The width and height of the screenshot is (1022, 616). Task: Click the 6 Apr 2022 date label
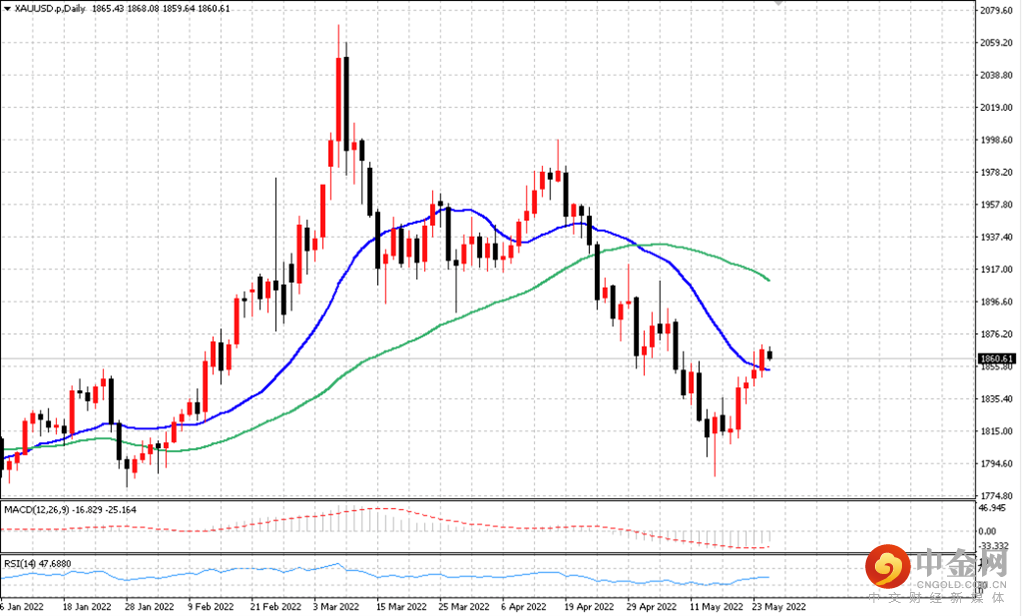click(x=524, y=607)
